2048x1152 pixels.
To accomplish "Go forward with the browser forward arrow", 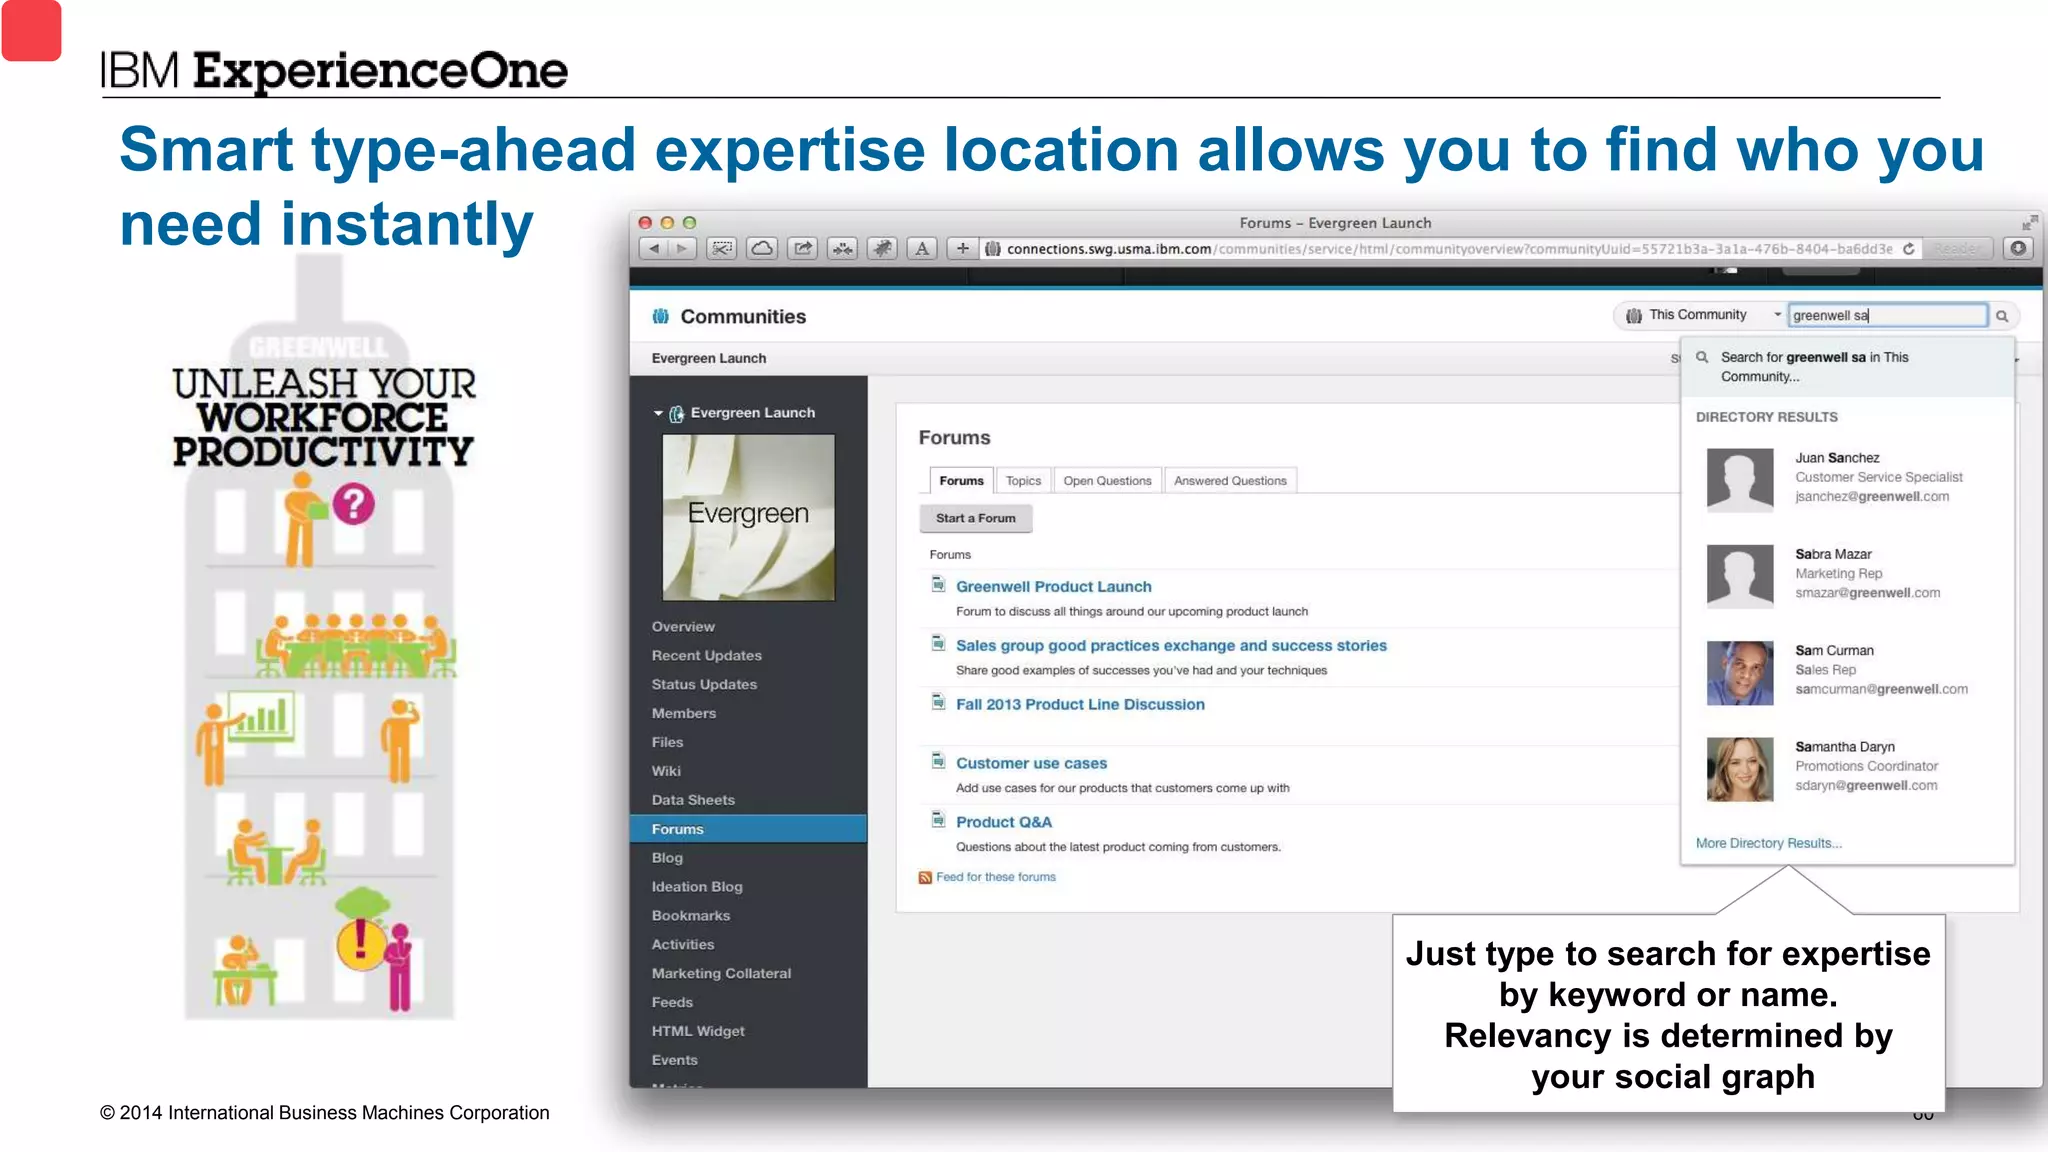I will point(682,249).
